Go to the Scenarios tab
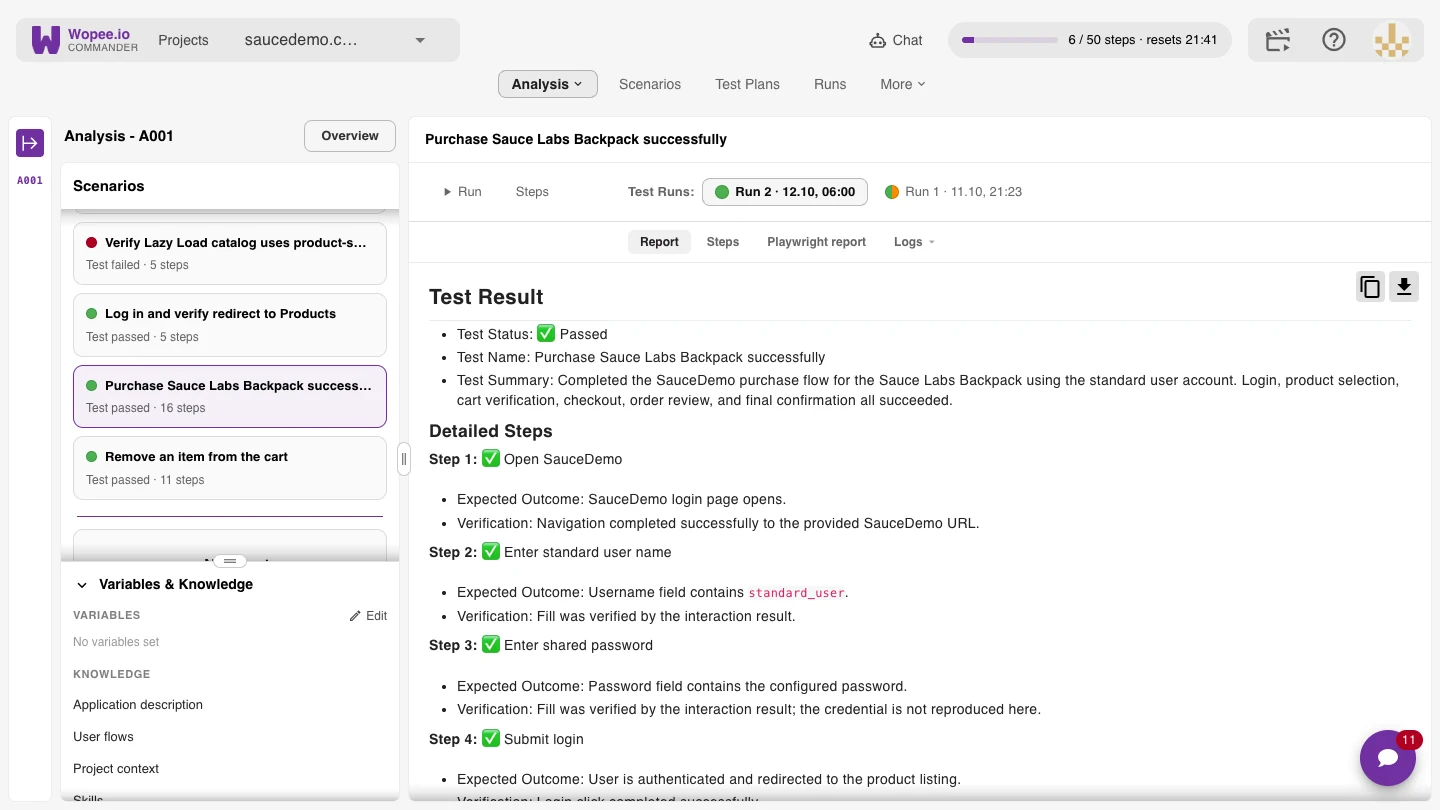Image resolution: width=1440 pixels, height=810 pixels. [x=650, y=84]
